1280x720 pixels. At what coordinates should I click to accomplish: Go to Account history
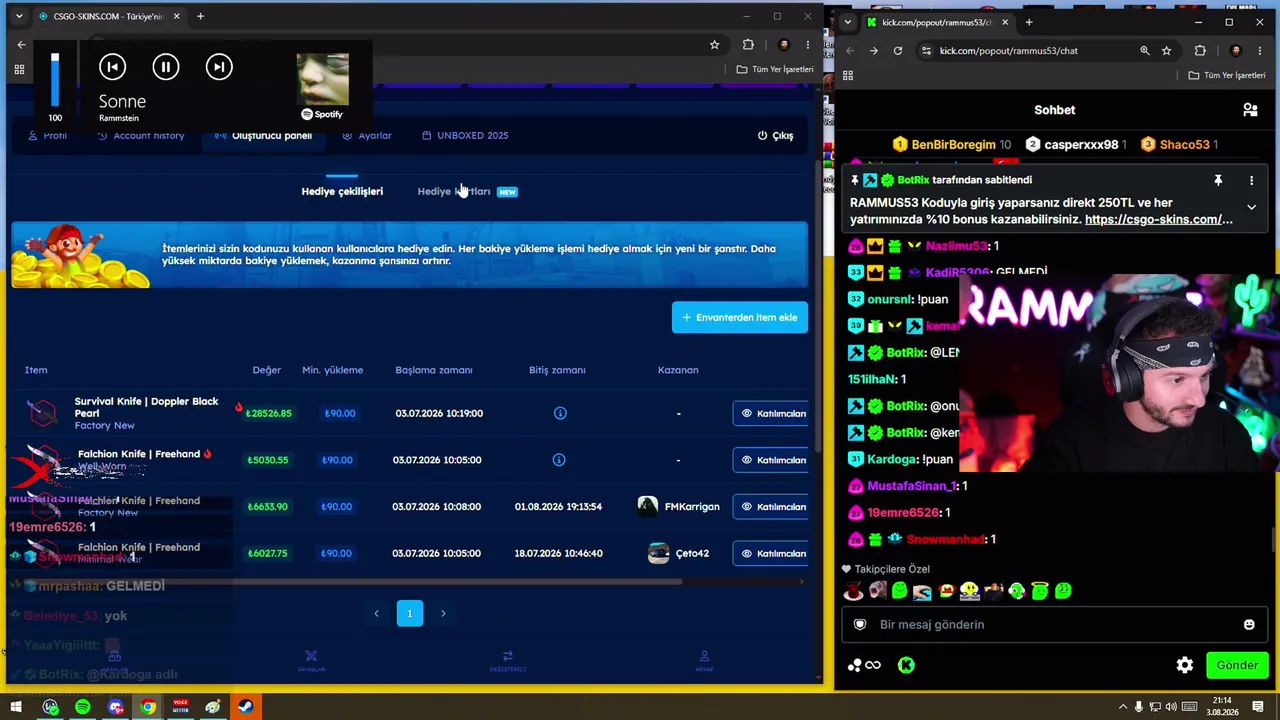coord(141,135)
